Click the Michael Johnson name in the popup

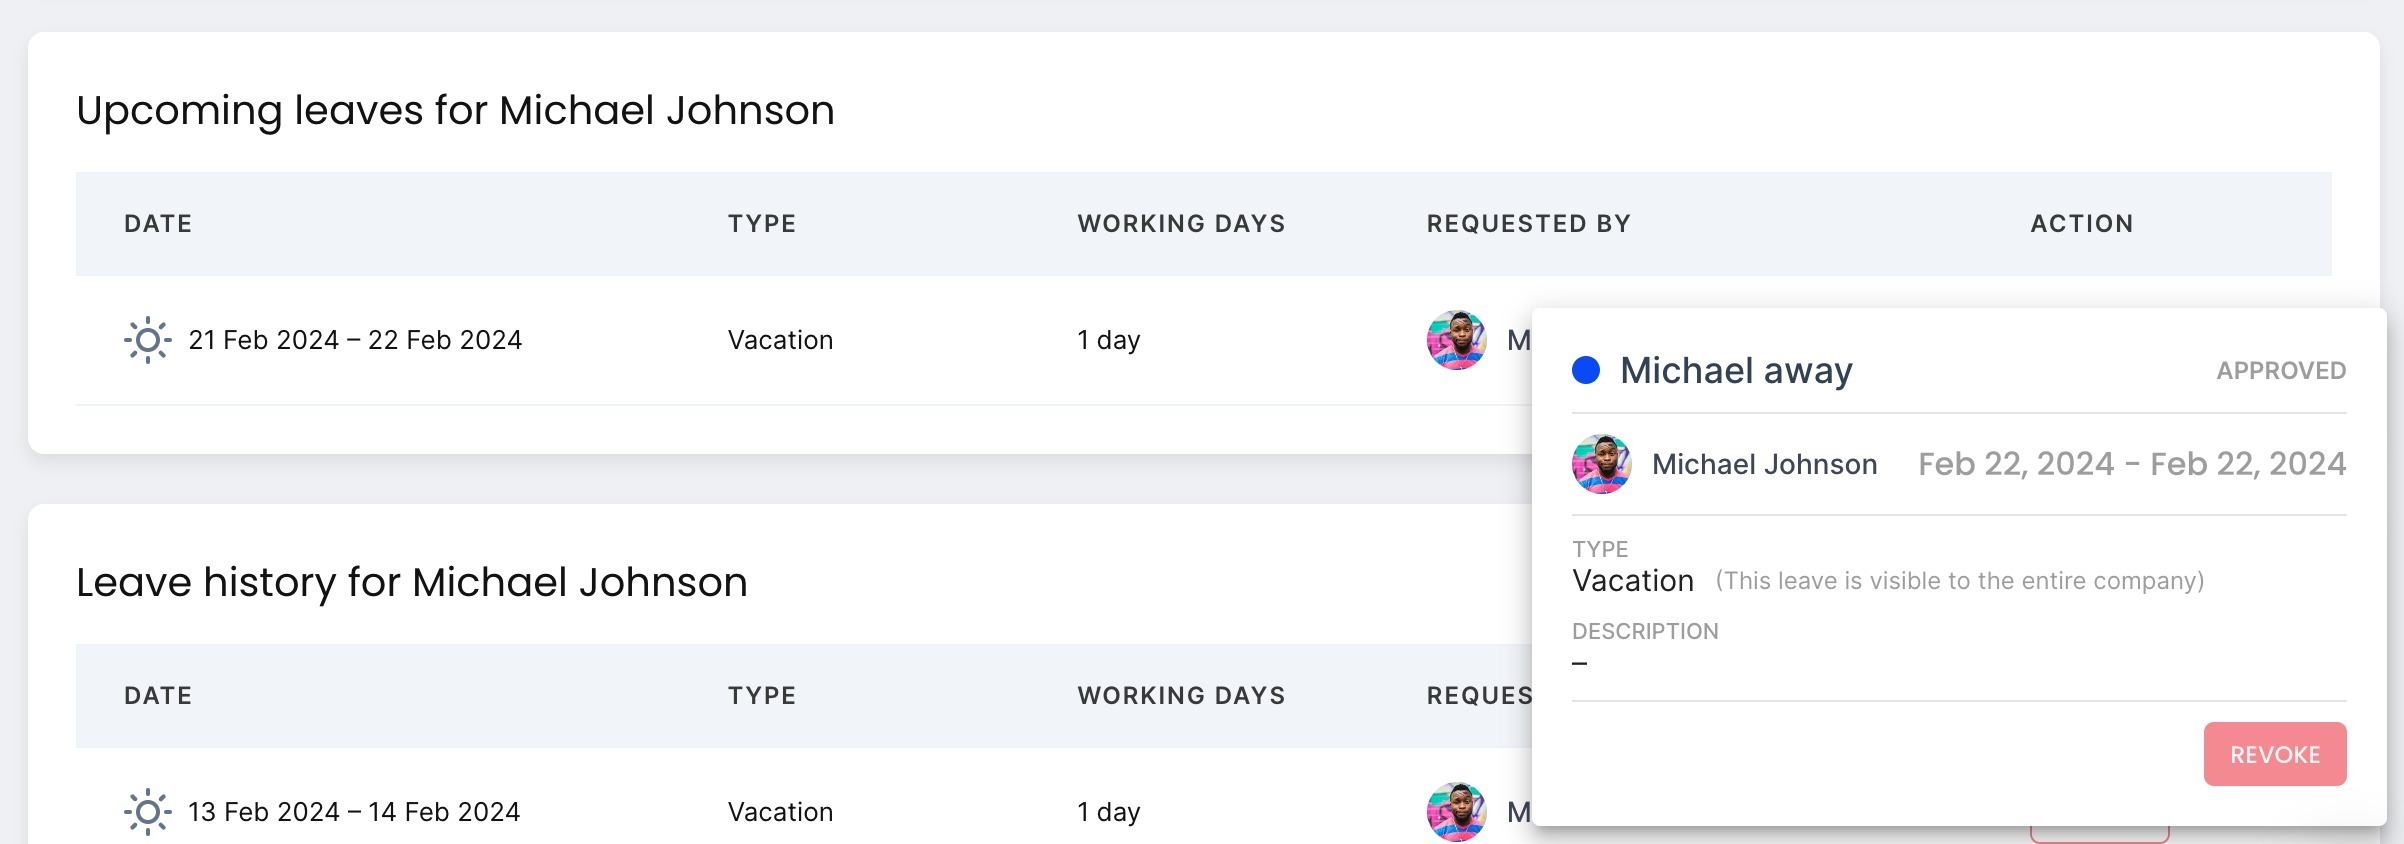[1764, 464]
